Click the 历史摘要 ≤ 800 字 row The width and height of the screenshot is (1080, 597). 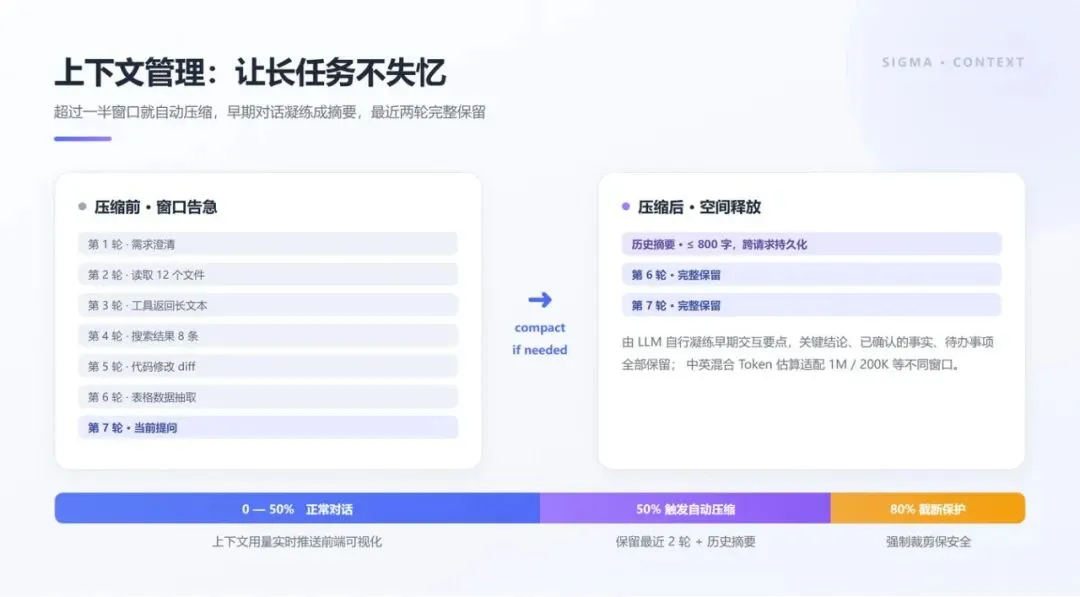coord(811,244)
